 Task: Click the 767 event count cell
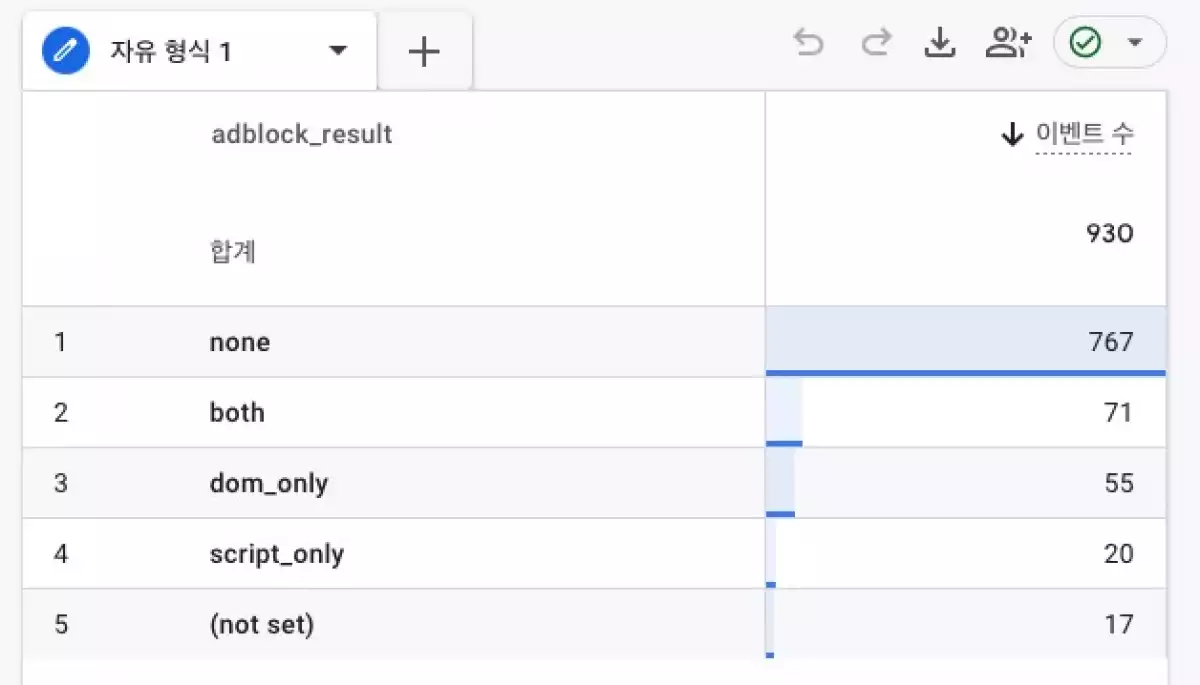(x=1110, y=342)
